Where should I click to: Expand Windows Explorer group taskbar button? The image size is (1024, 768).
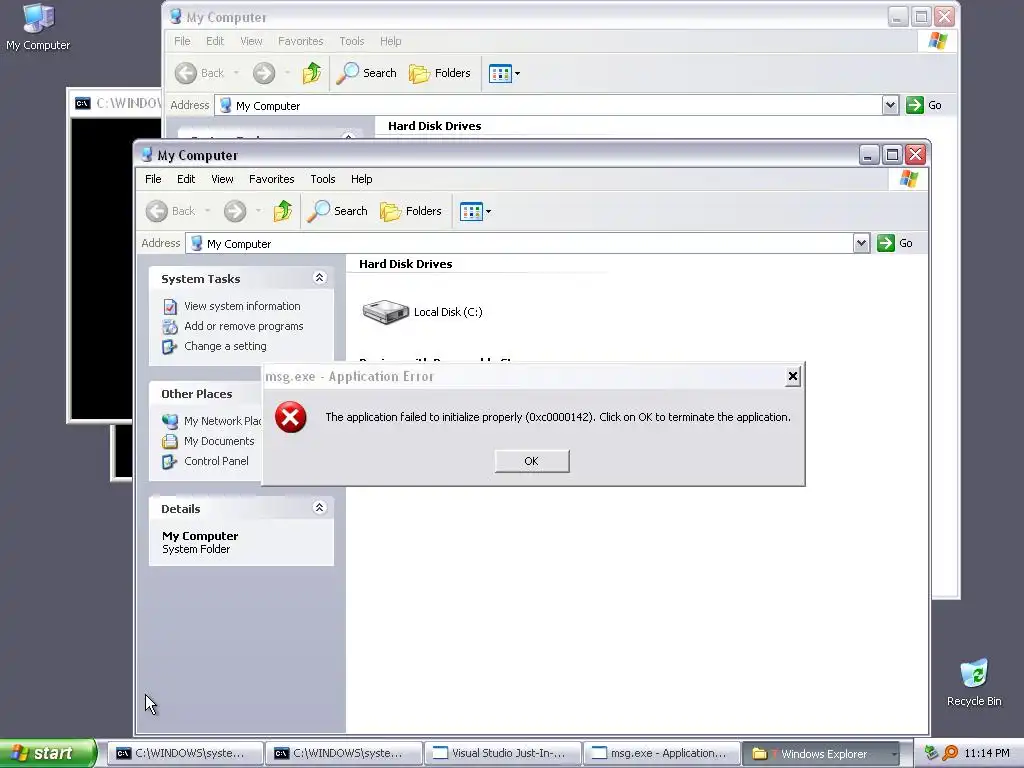coord(823,754)
